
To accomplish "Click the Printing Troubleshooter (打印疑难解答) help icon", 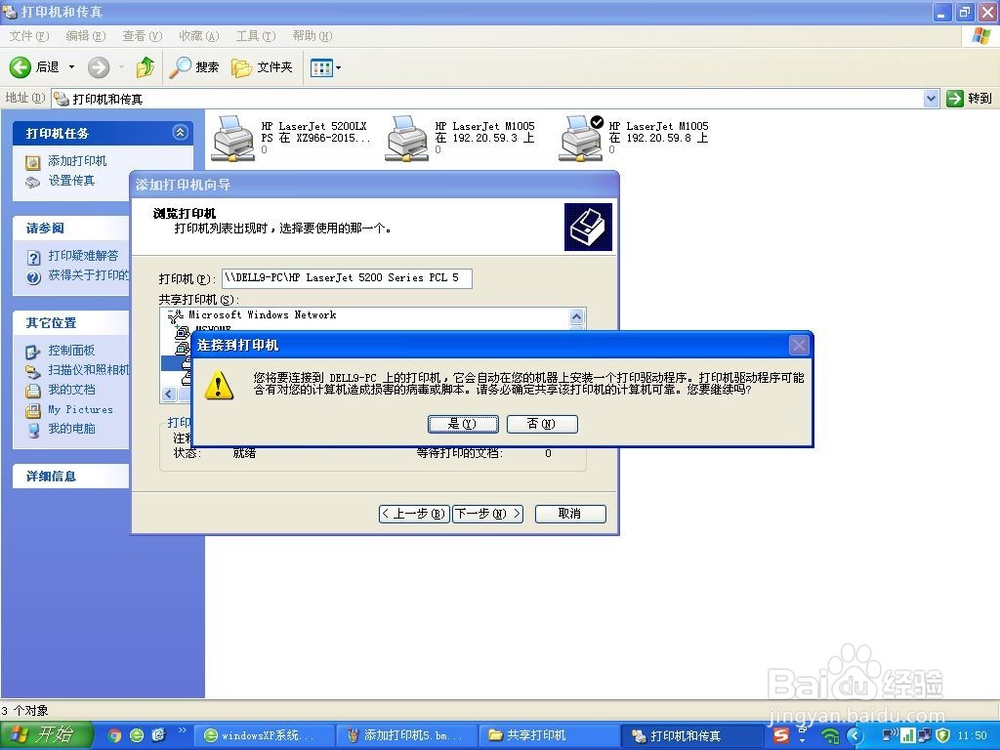I will click(34, 257).
